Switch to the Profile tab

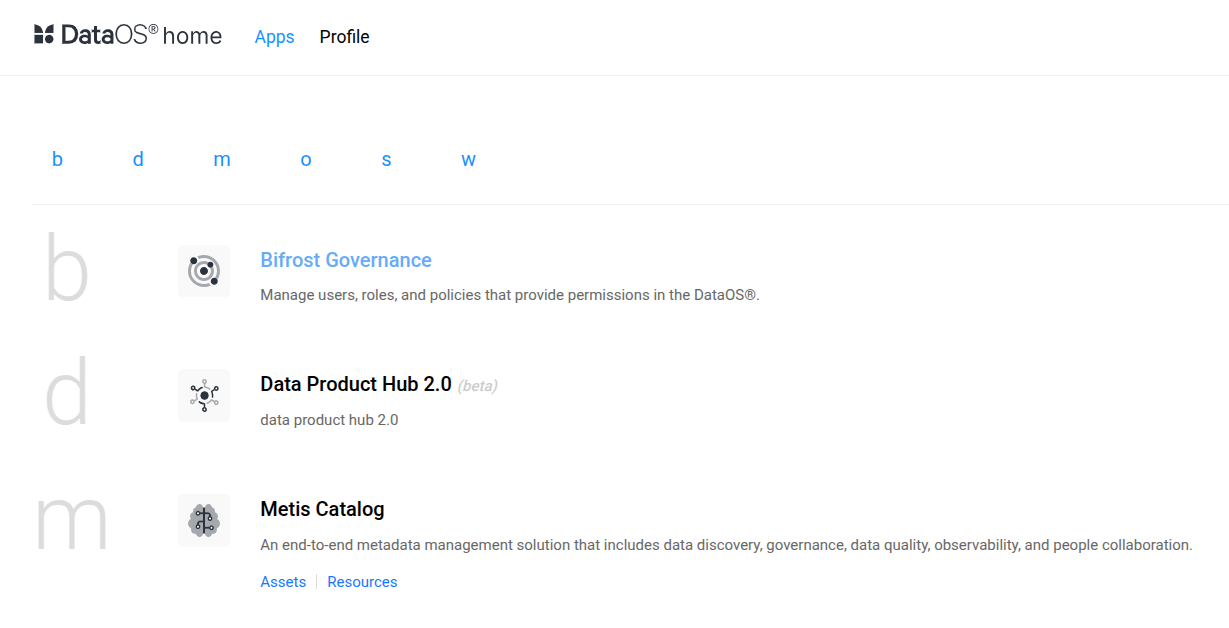pyautogui.click(x=345, y=37)
